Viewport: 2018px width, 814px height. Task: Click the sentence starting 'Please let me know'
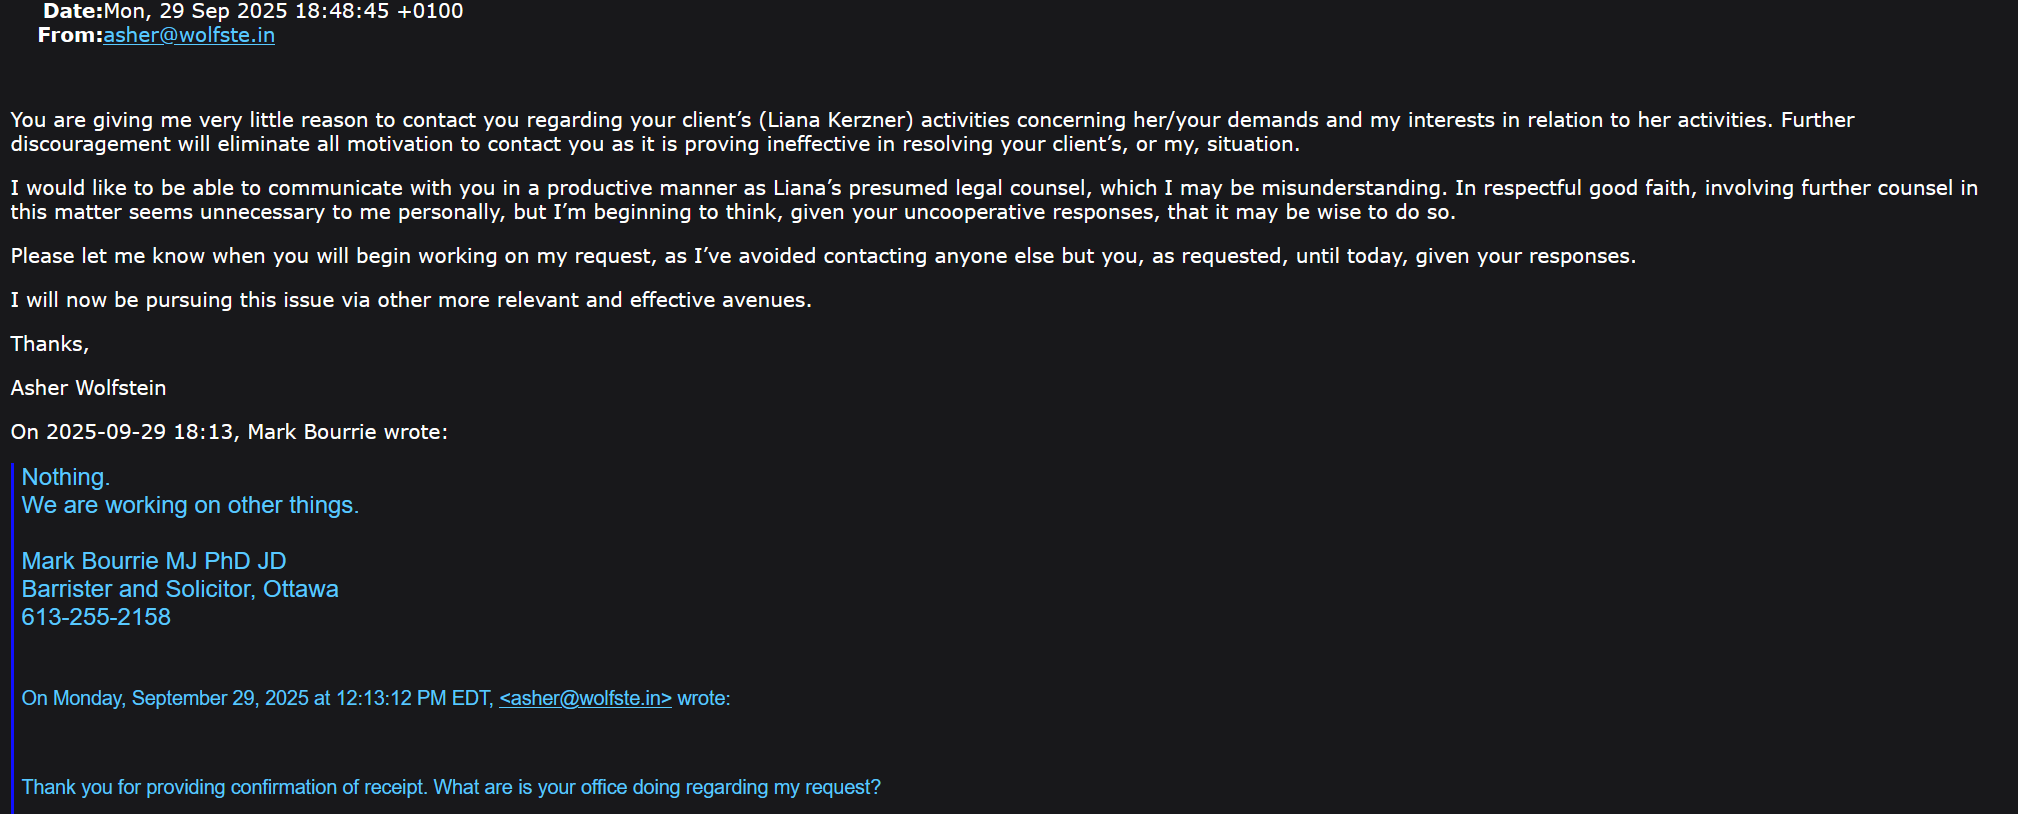[x=823, y=256]
